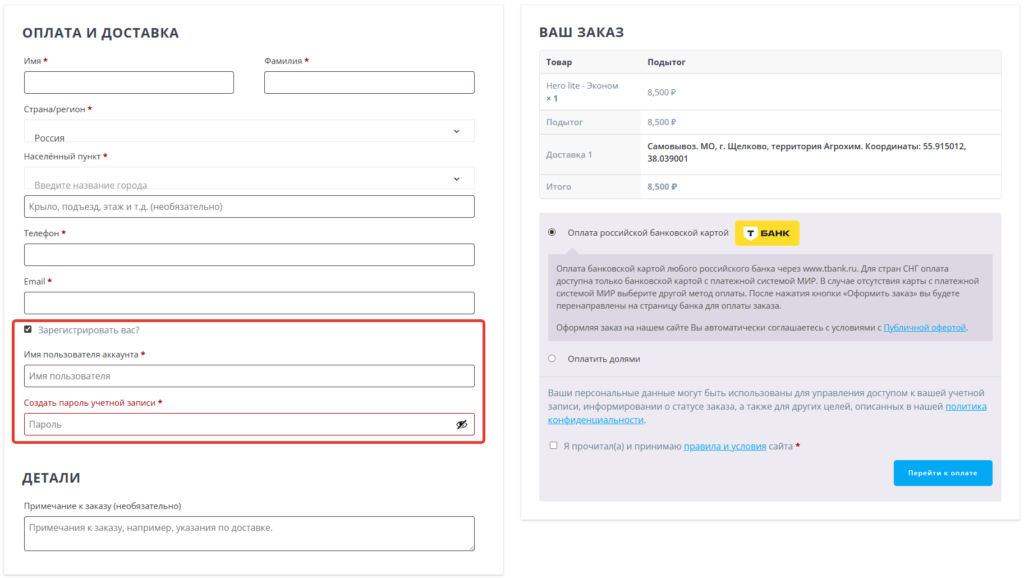
Task: Click the apartment/entrance address details field
Action: 249,206
